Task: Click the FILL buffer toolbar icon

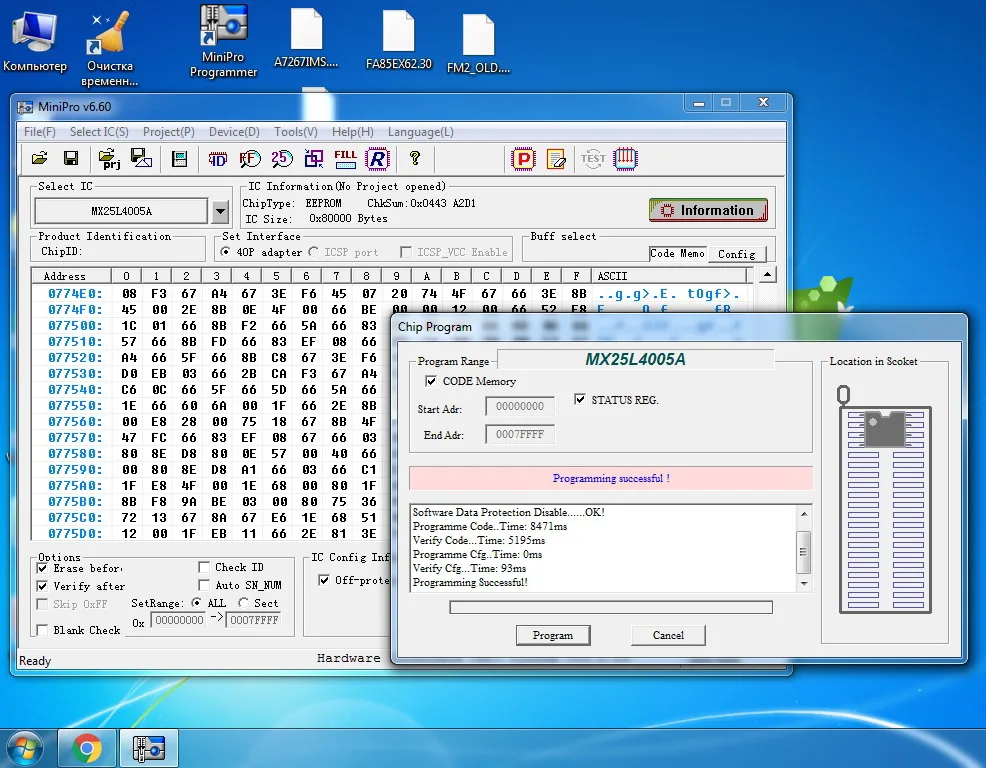Action: (345, 158)
